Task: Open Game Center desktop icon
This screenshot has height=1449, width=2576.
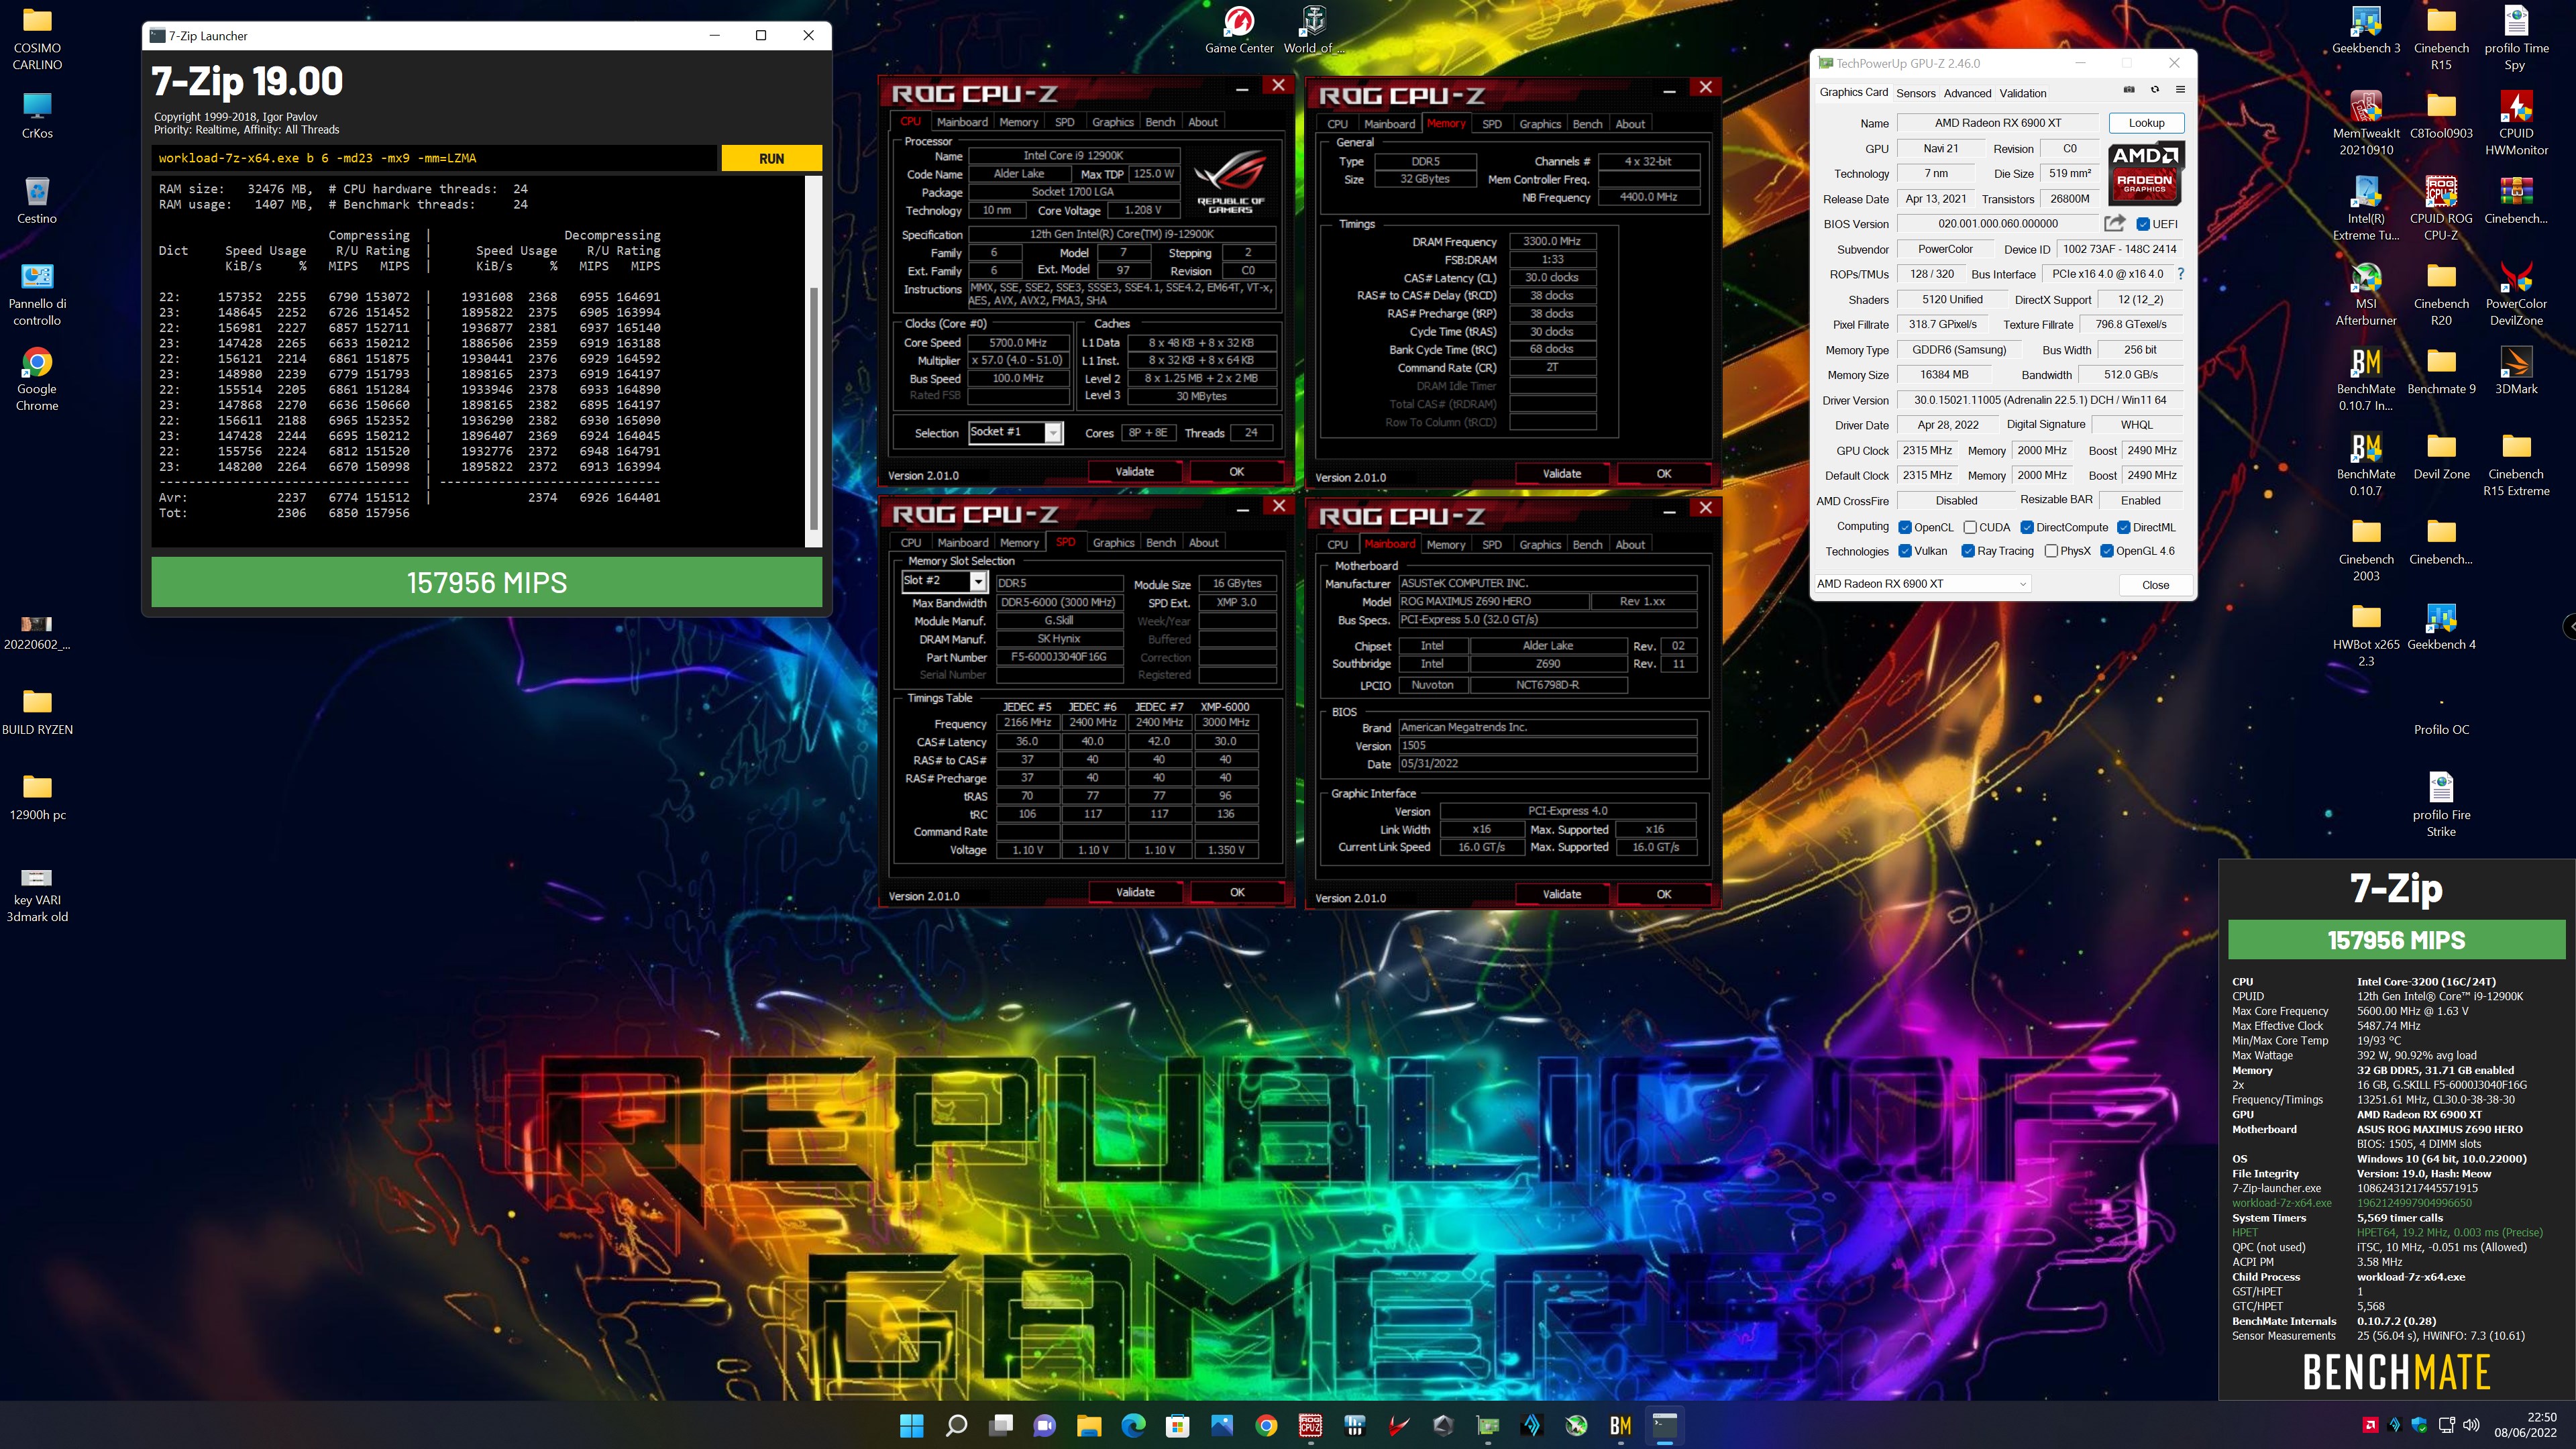Action: (x=1239, y=30)
